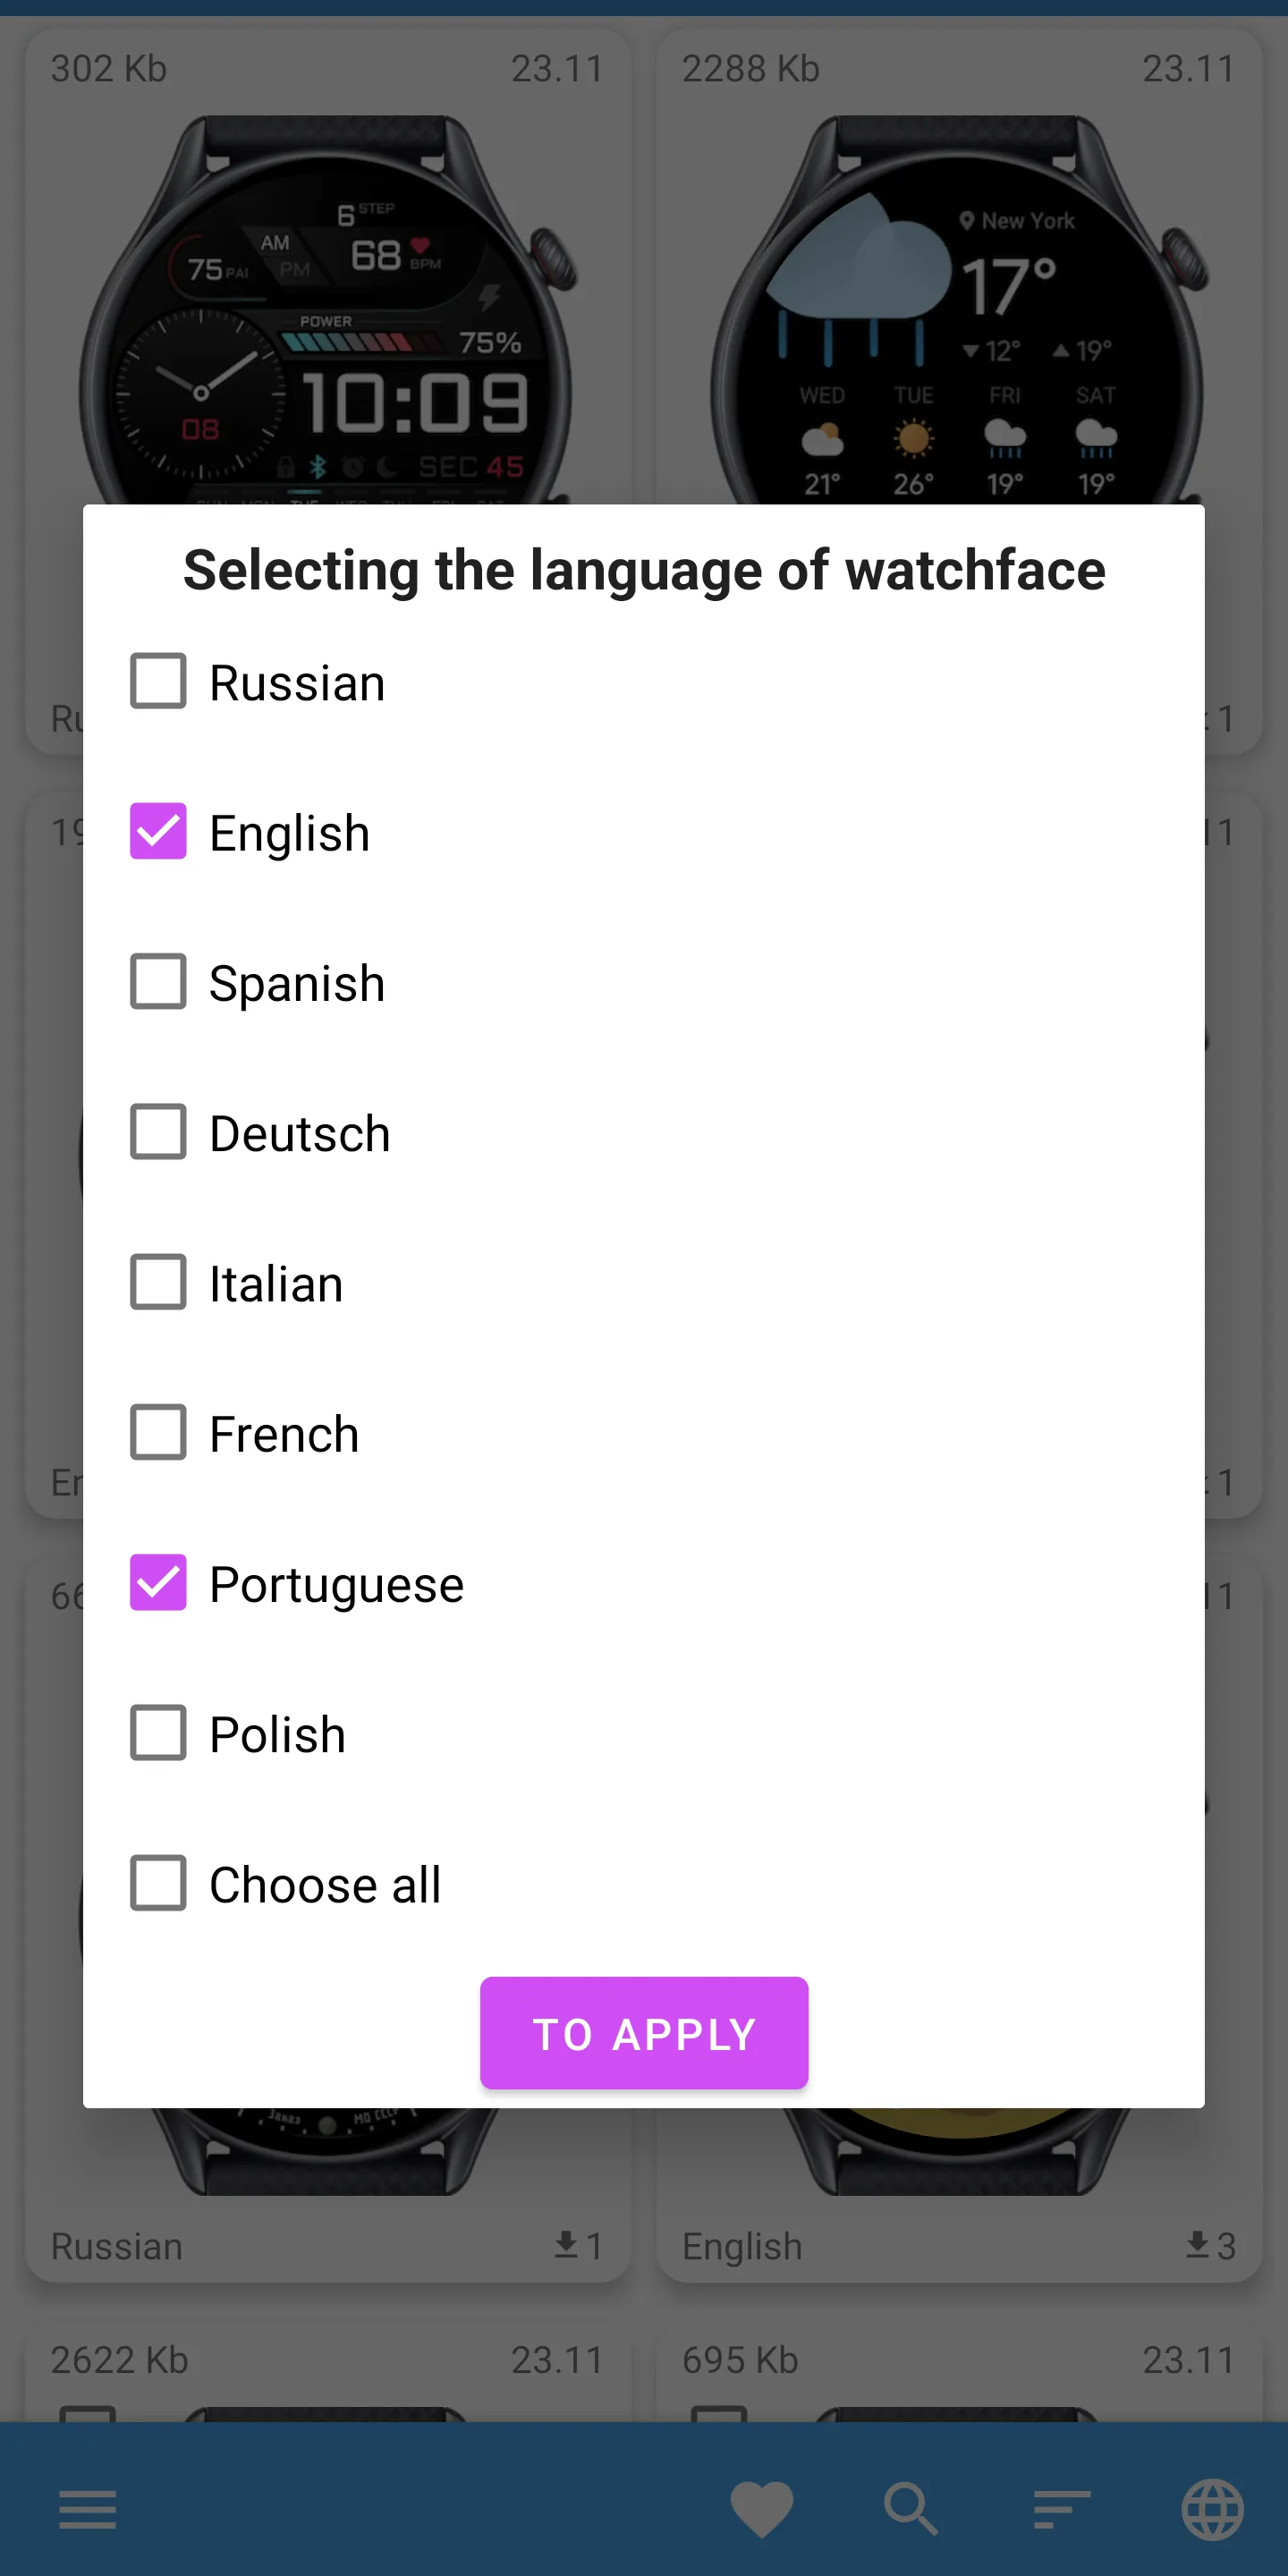Uncheck the English language checkbox
The image size is (1288, 2576).
158,832
